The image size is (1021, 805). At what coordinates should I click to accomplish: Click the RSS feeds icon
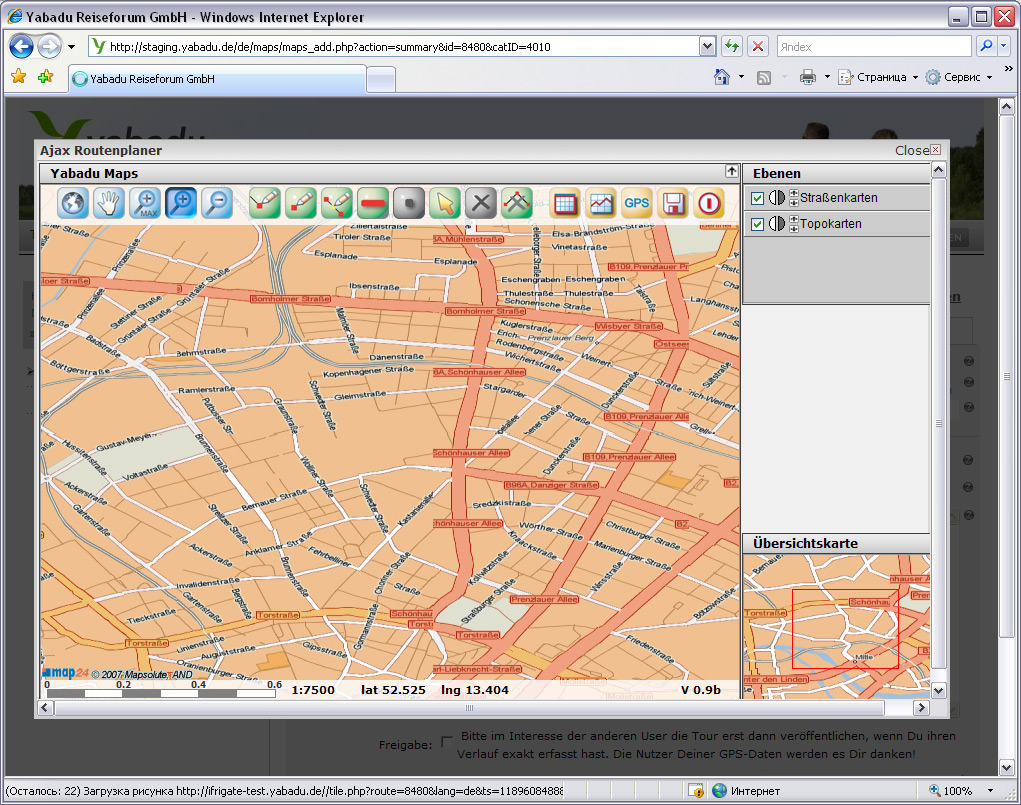(764, 78)
